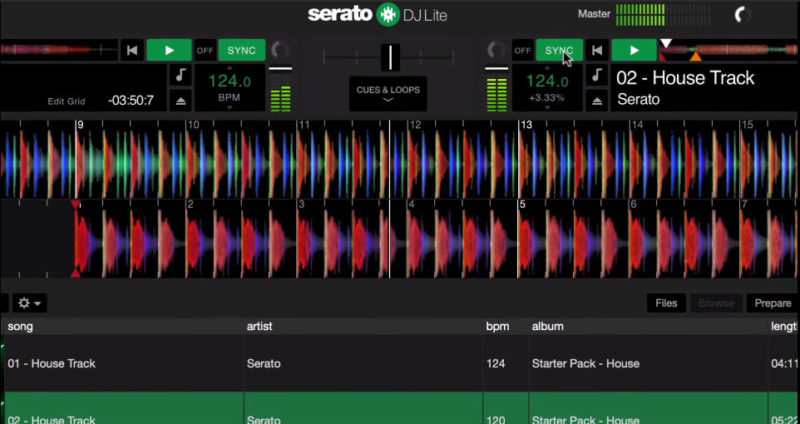
Task: Toggle key lock note icon, right deck
Action: click(597, 76)
